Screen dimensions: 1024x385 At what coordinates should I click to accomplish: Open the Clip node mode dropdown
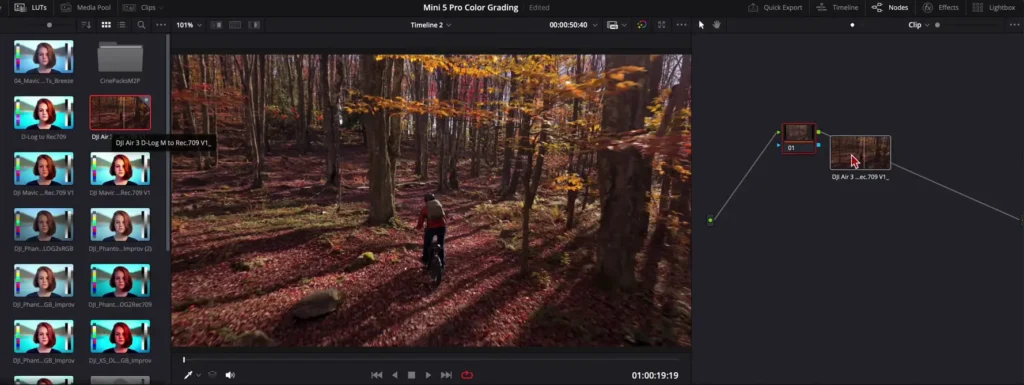pos(918,25)
